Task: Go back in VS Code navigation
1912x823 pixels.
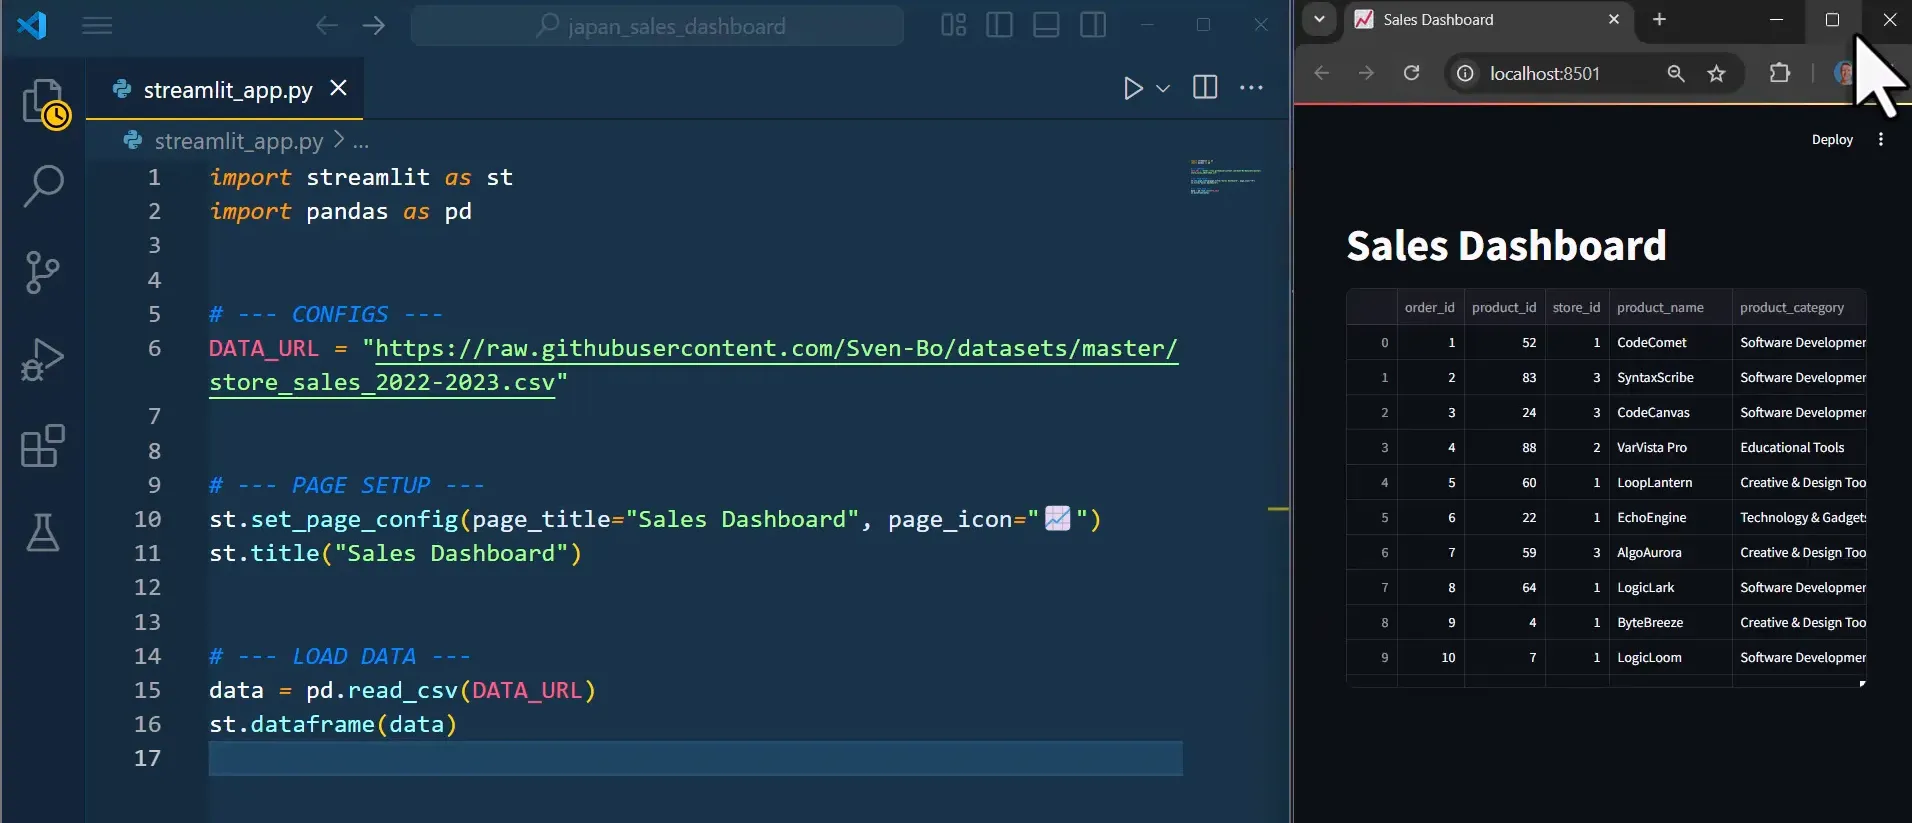Action: pos(326,26)
